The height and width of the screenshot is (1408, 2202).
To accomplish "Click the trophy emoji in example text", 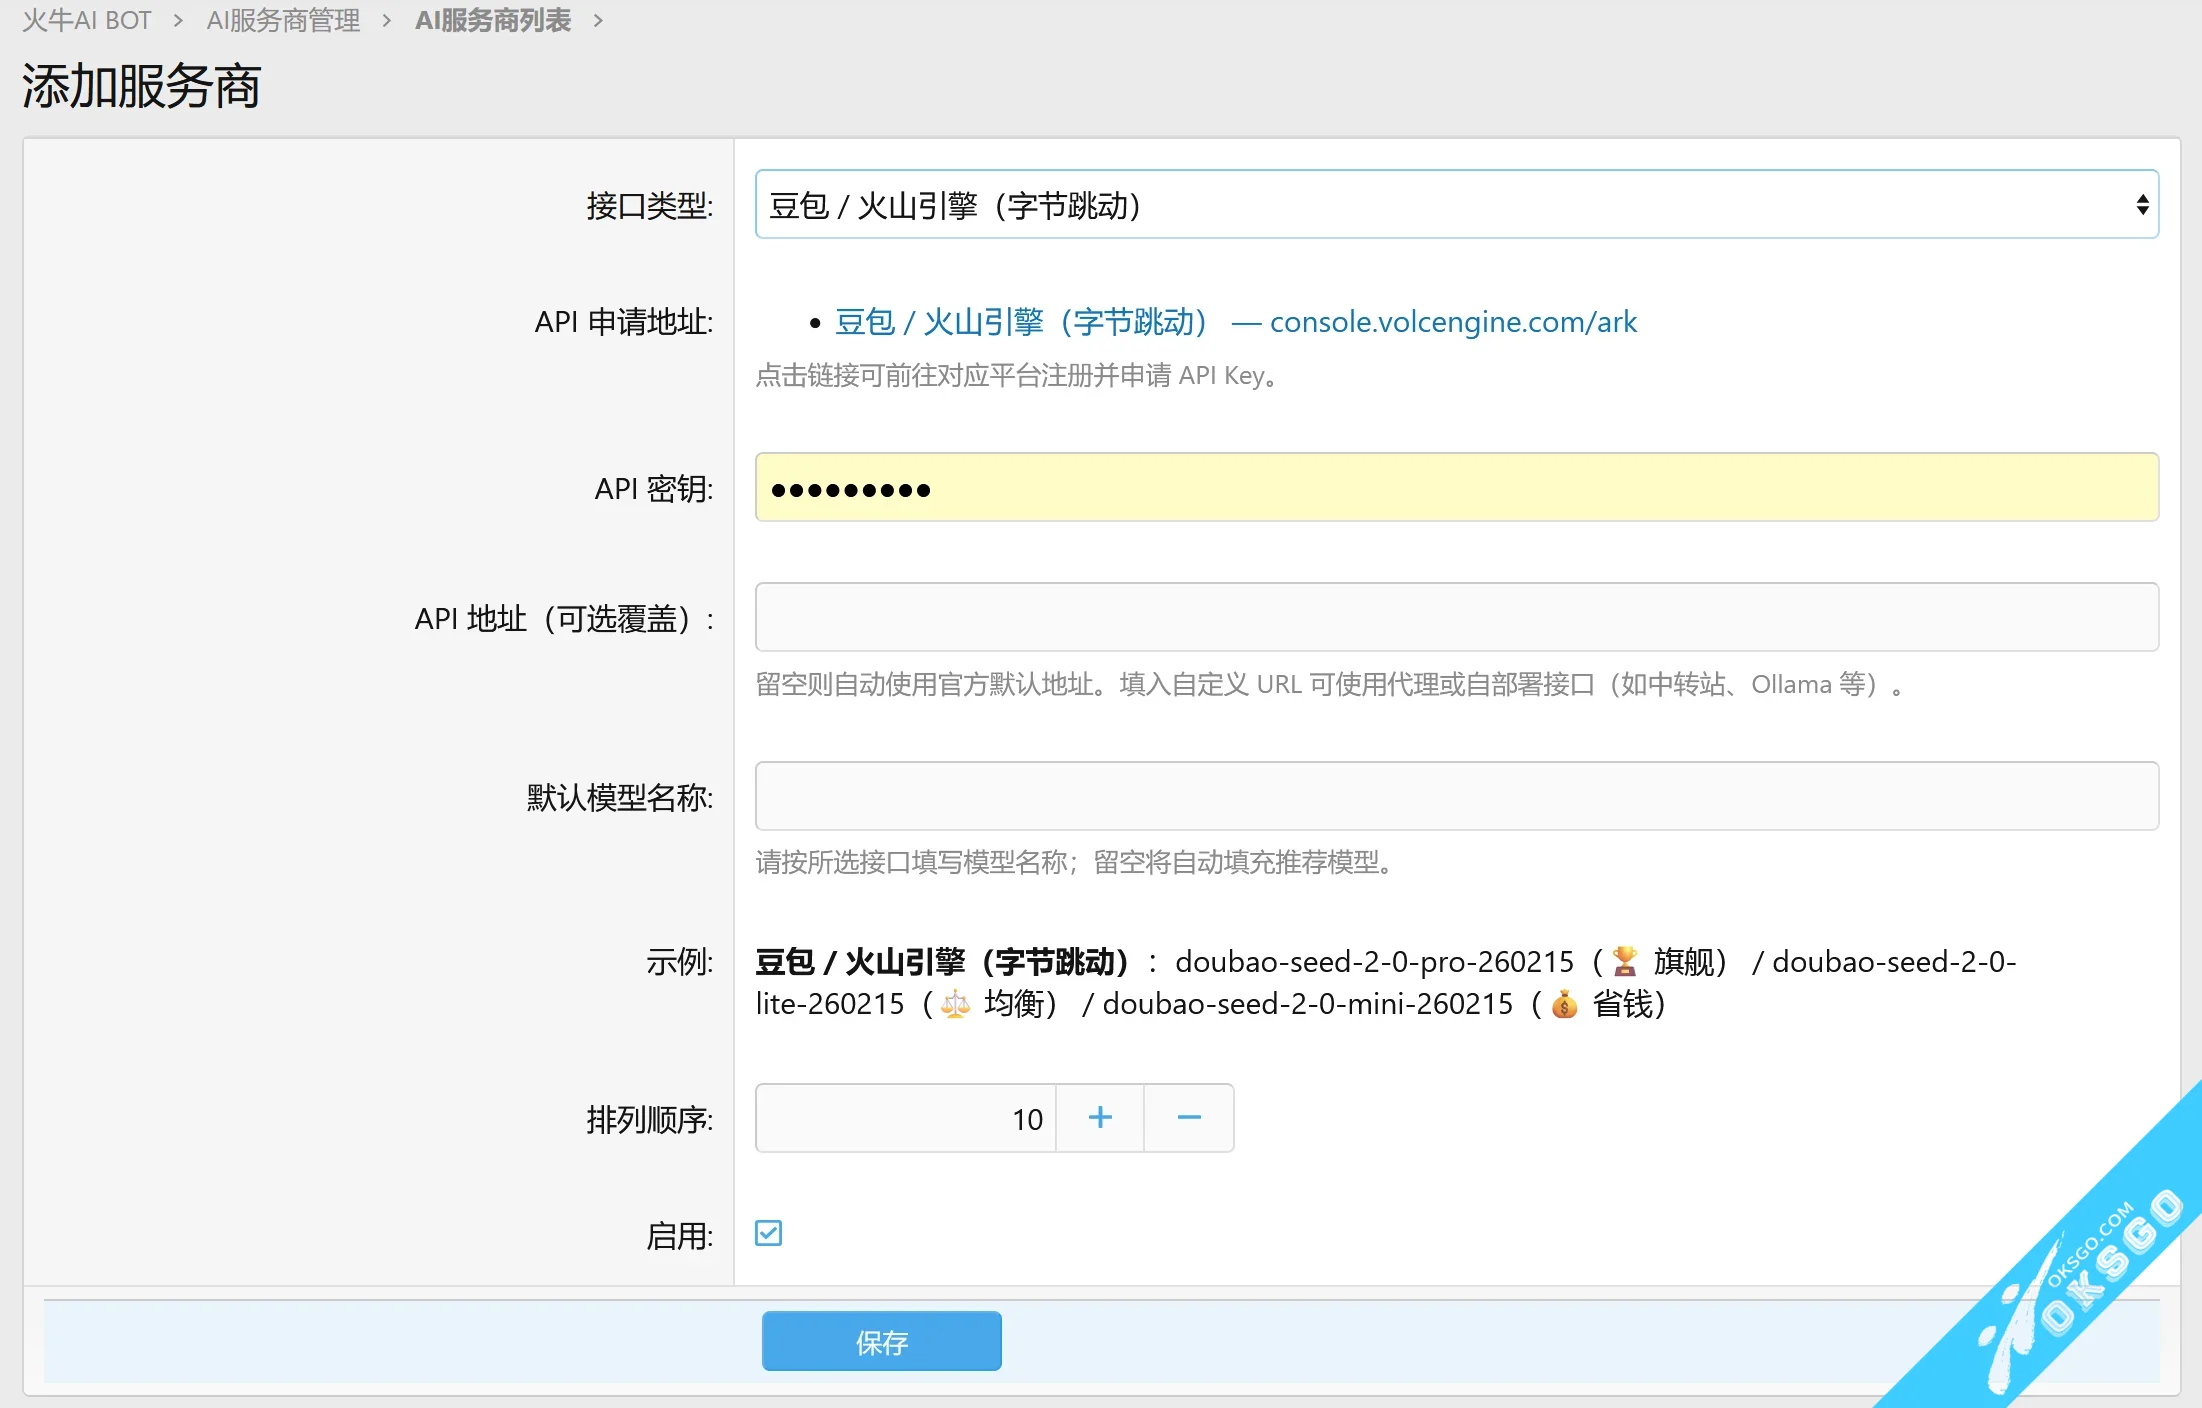I will pyautogui.click(x=1625, y=962).
